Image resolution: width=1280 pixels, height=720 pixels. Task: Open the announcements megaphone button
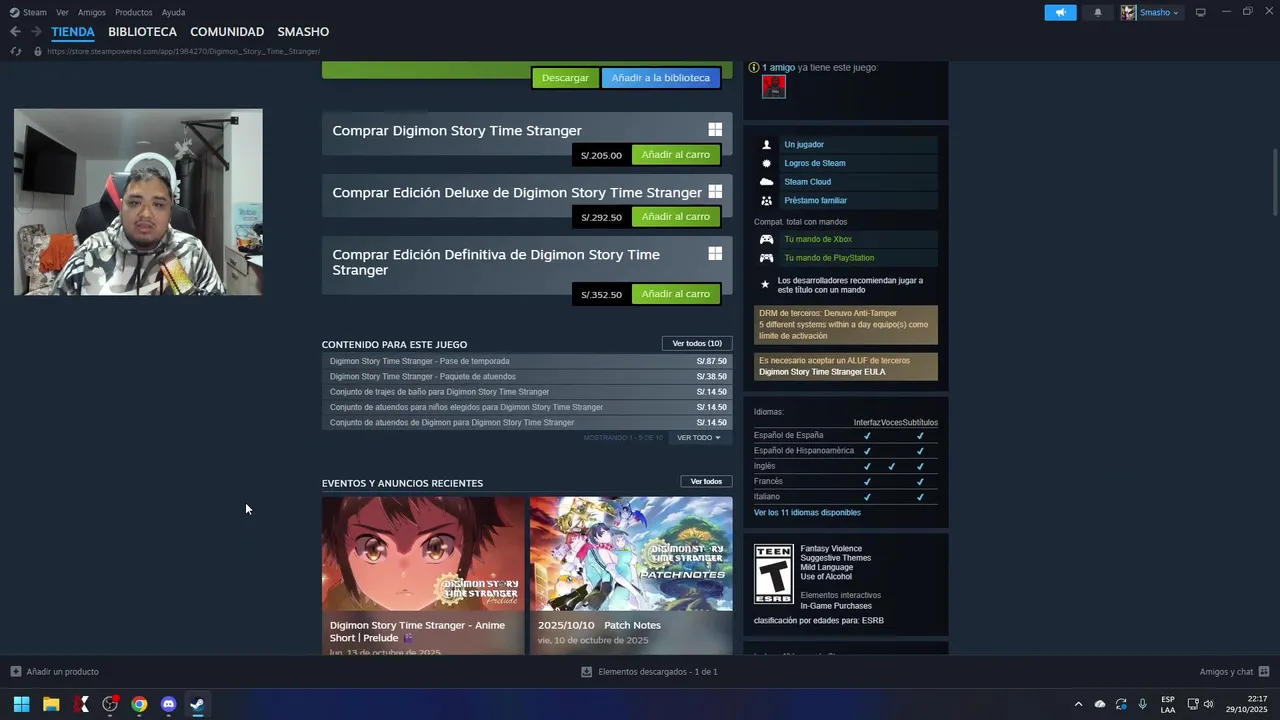[1060, 12]
